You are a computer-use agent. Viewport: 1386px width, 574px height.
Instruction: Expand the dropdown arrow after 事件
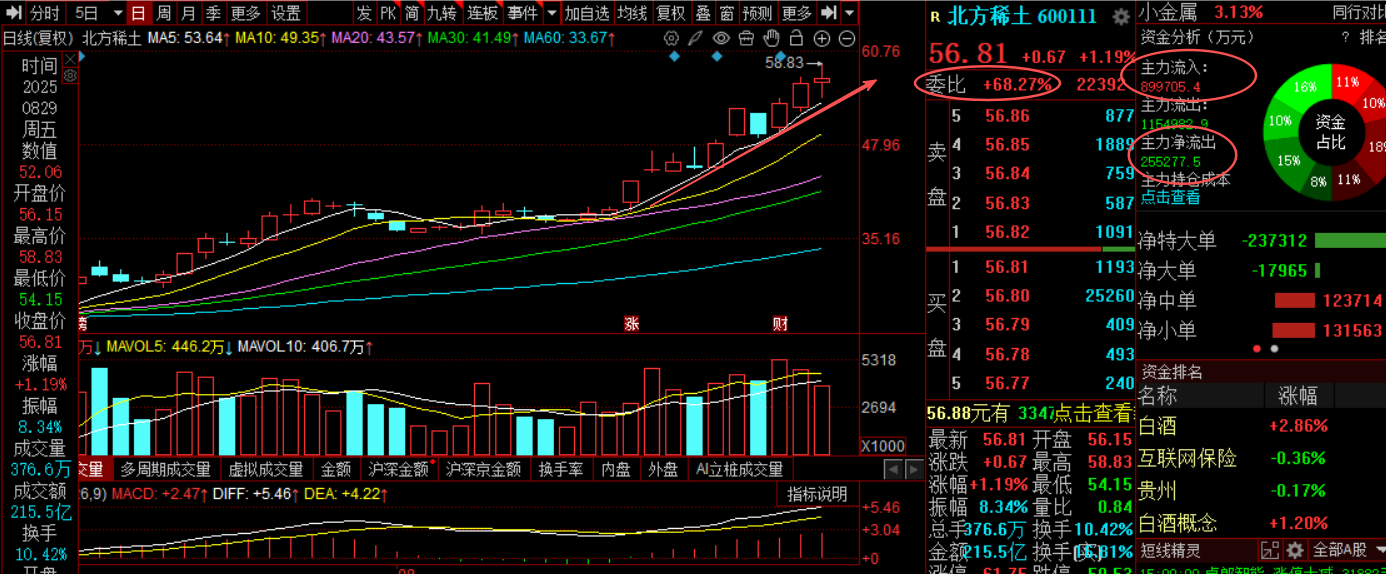(551, 13)
